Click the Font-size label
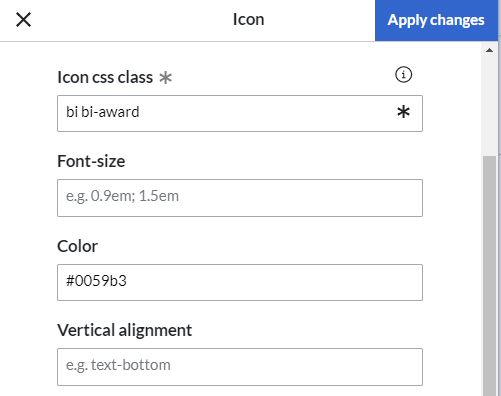Image resolution: width=501 pixels, height=396 pixels. [x=91, y=161]
